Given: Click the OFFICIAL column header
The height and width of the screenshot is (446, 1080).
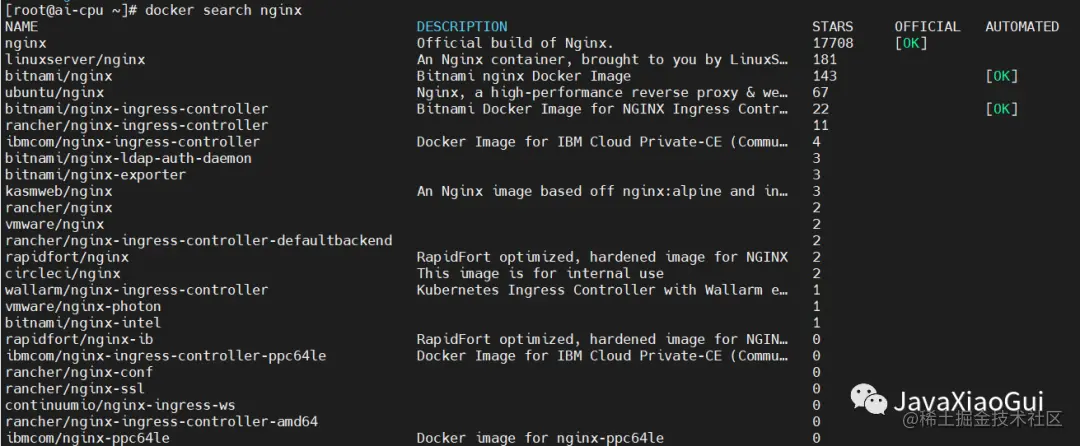Looking at the screenshot, I should 927,27.
